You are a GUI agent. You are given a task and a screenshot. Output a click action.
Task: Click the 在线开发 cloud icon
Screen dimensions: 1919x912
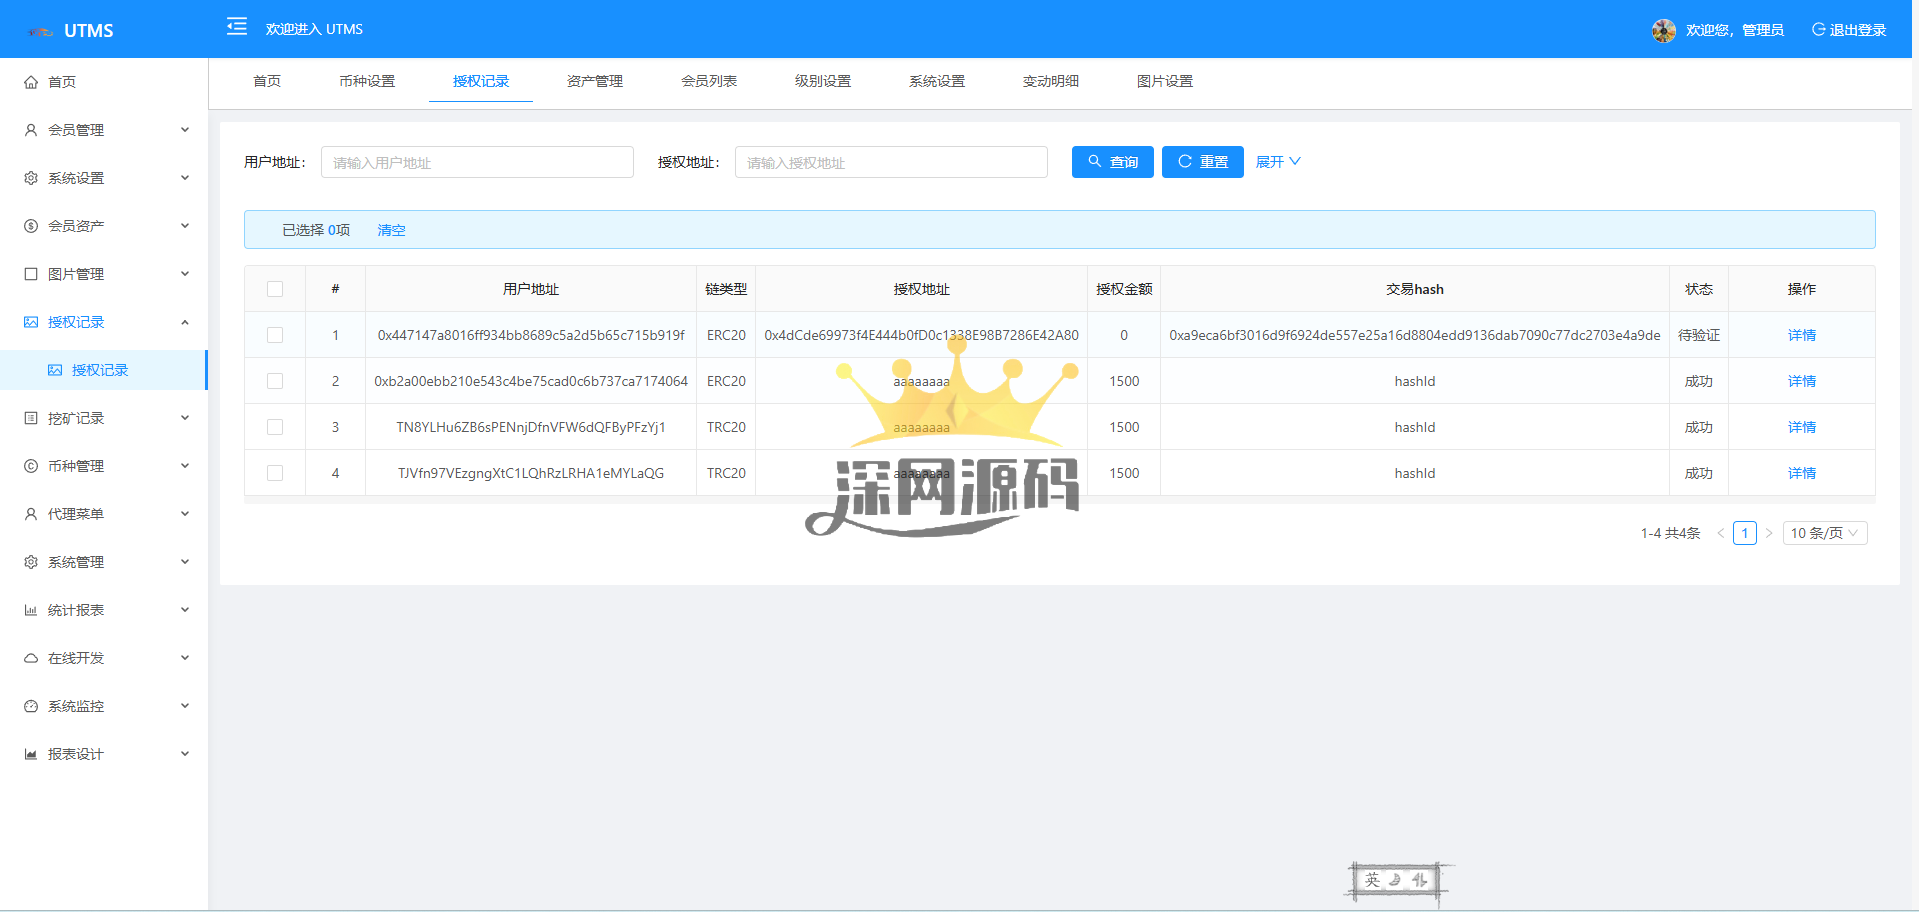31,658
